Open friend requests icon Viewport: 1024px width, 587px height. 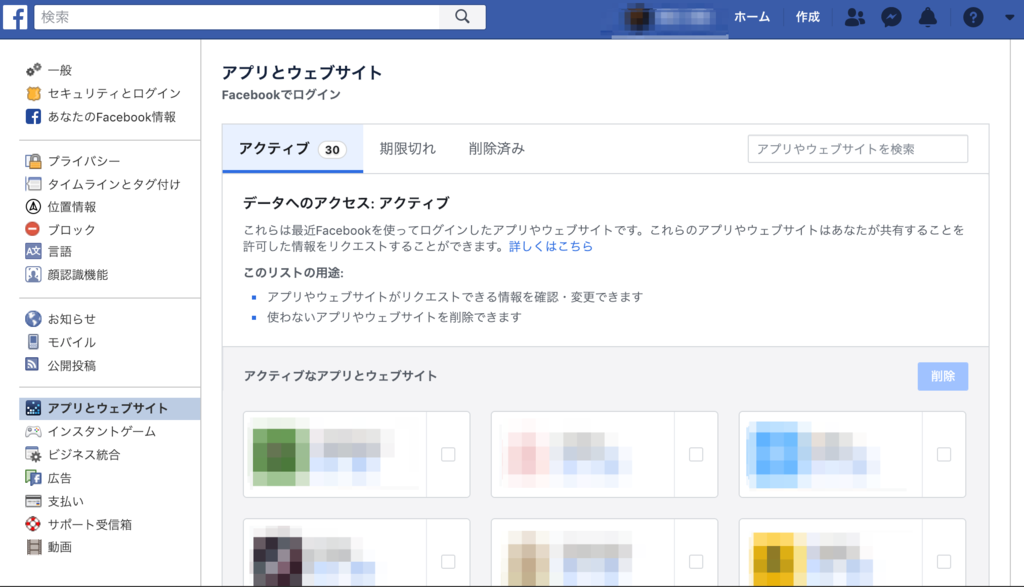click(854, 17)
